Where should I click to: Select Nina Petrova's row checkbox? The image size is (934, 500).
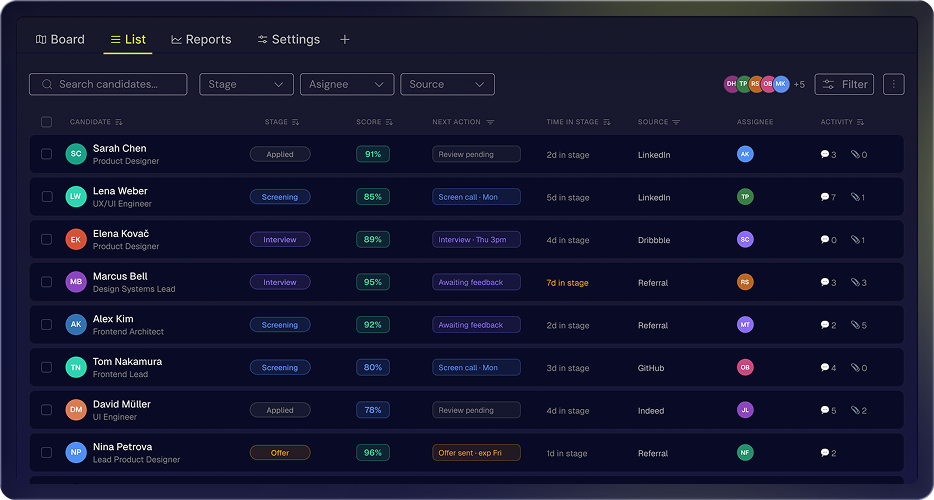tap(46, 452)
